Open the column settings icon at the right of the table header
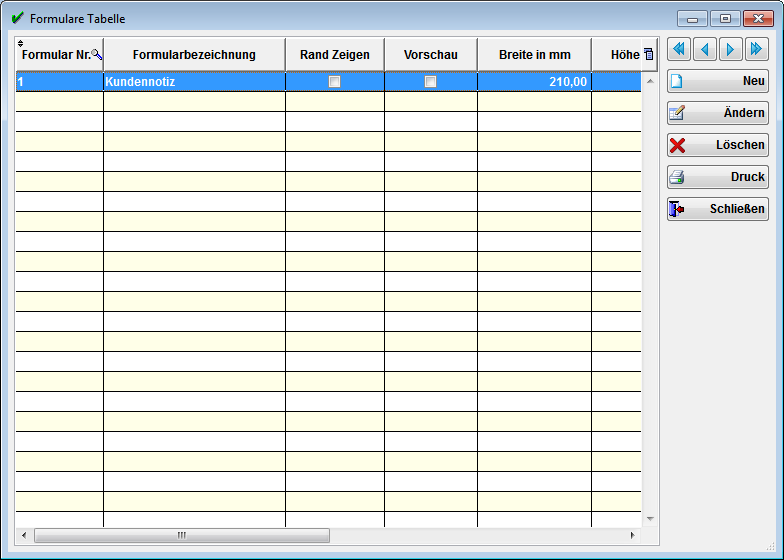The height and width of the screenshot is (560, 784). coord(648,54)
